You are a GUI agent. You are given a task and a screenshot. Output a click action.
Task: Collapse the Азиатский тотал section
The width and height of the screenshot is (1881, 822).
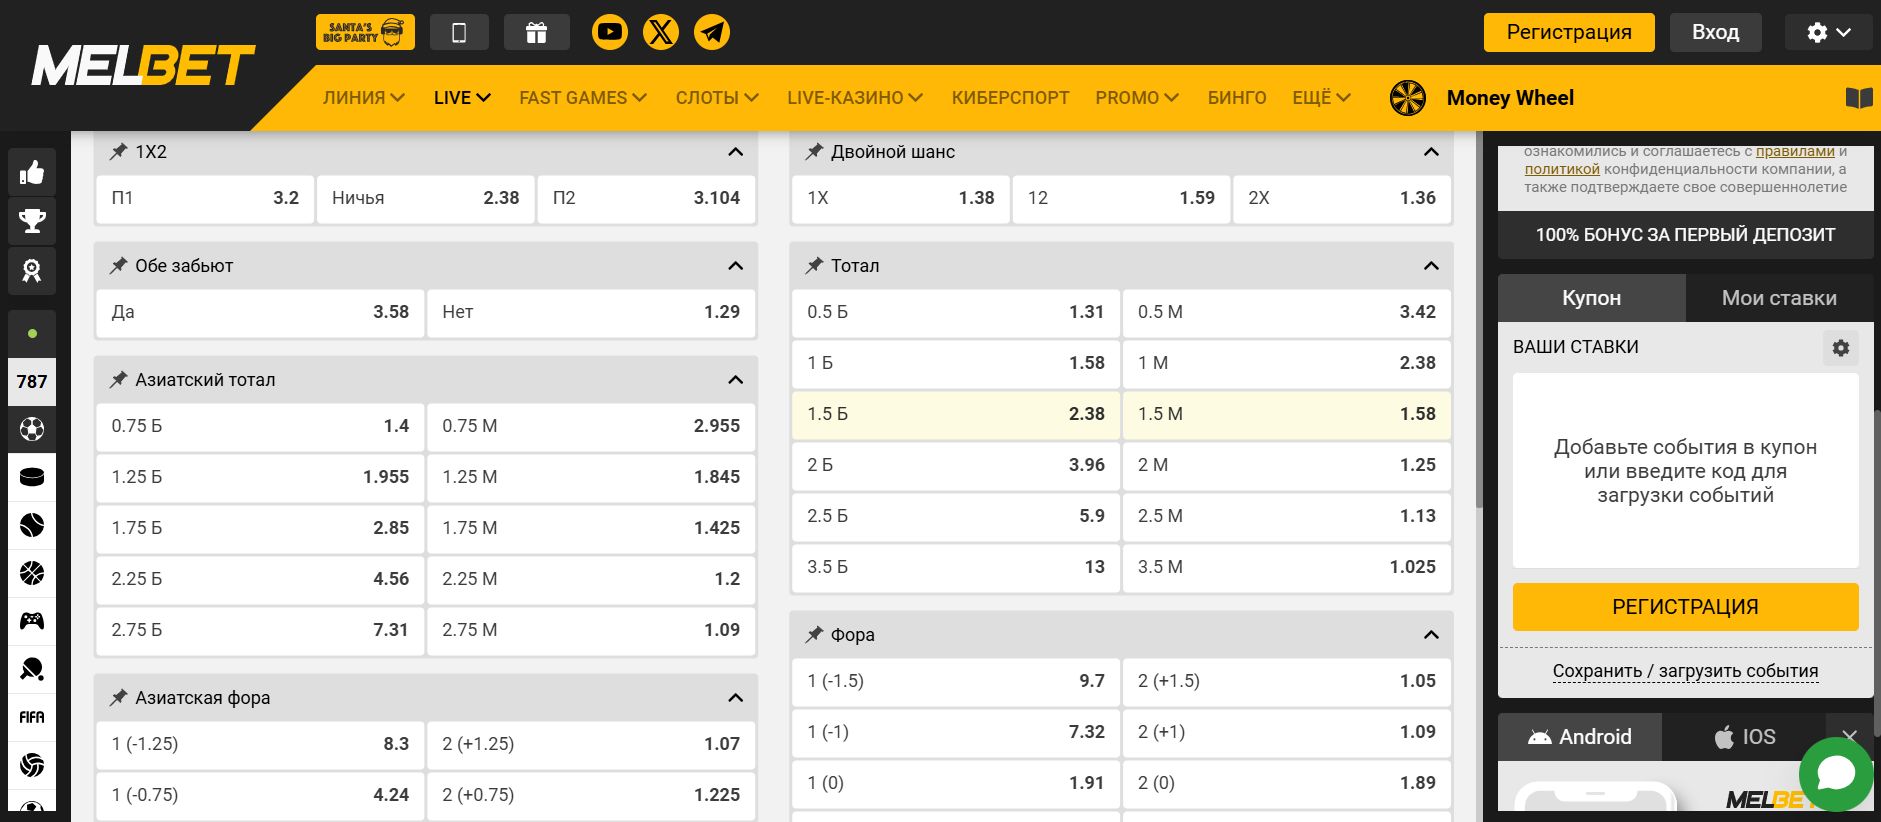click(x=735, y=380)
